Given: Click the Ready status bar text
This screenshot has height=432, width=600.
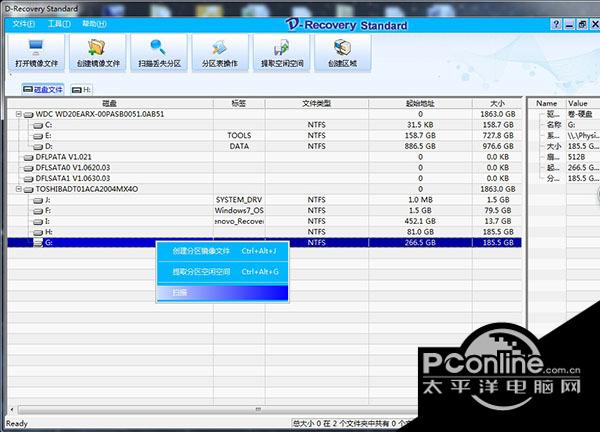Looking at the screenshot, I should pyautogui.click(x=16, y=424).
